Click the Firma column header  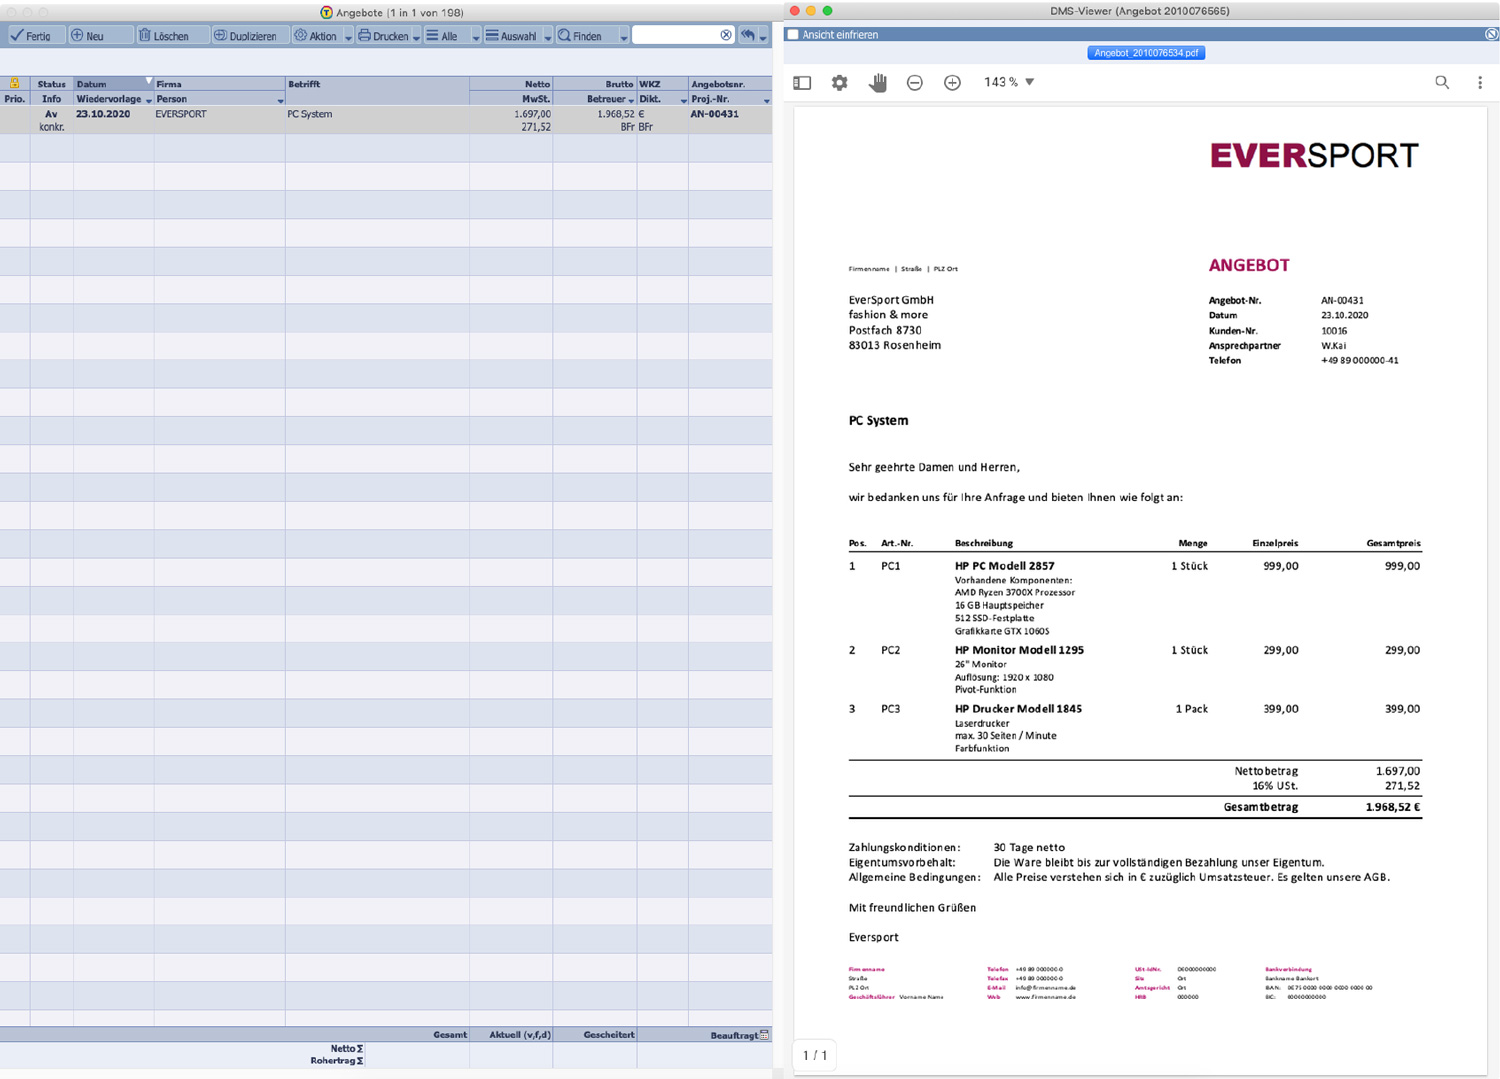pos(219,84)
